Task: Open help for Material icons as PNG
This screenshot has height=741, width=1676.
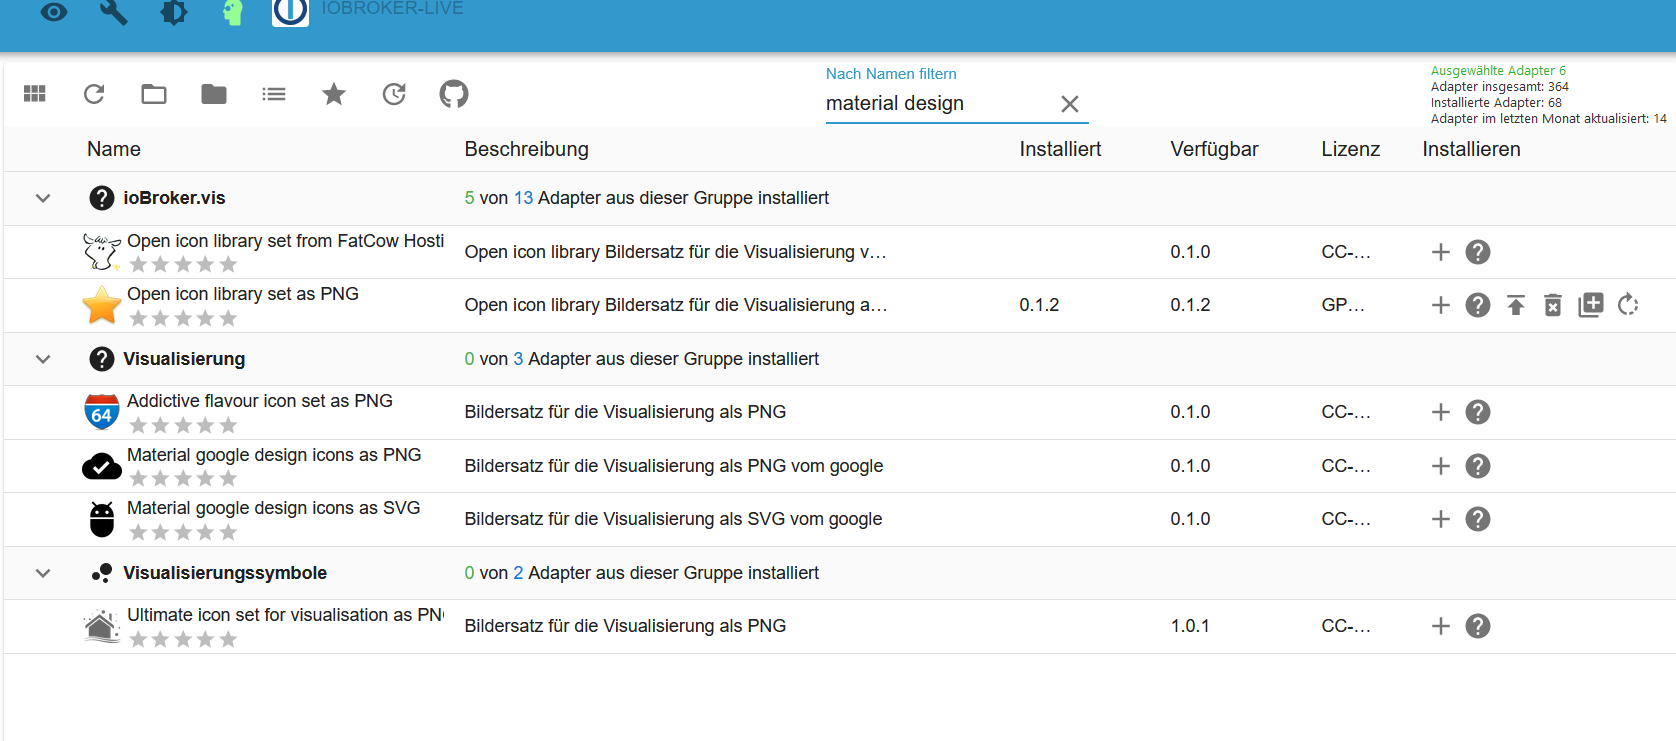Action: 1478,466
